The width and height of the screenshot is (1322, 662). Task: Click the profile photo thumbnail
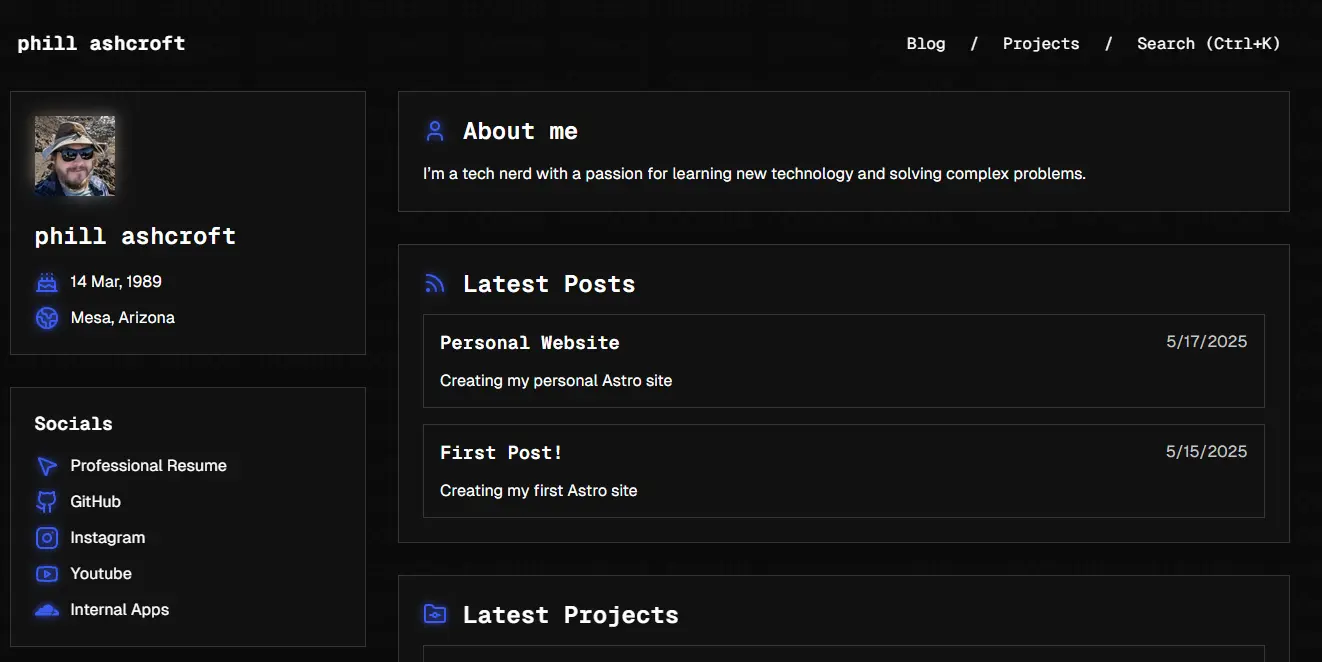click(x=74, y=155)
